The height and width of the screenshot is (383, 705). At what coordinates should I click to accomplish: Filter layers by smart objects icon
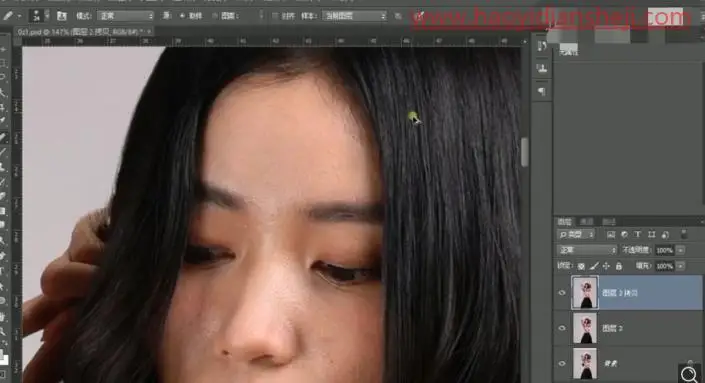coord(665,235)
